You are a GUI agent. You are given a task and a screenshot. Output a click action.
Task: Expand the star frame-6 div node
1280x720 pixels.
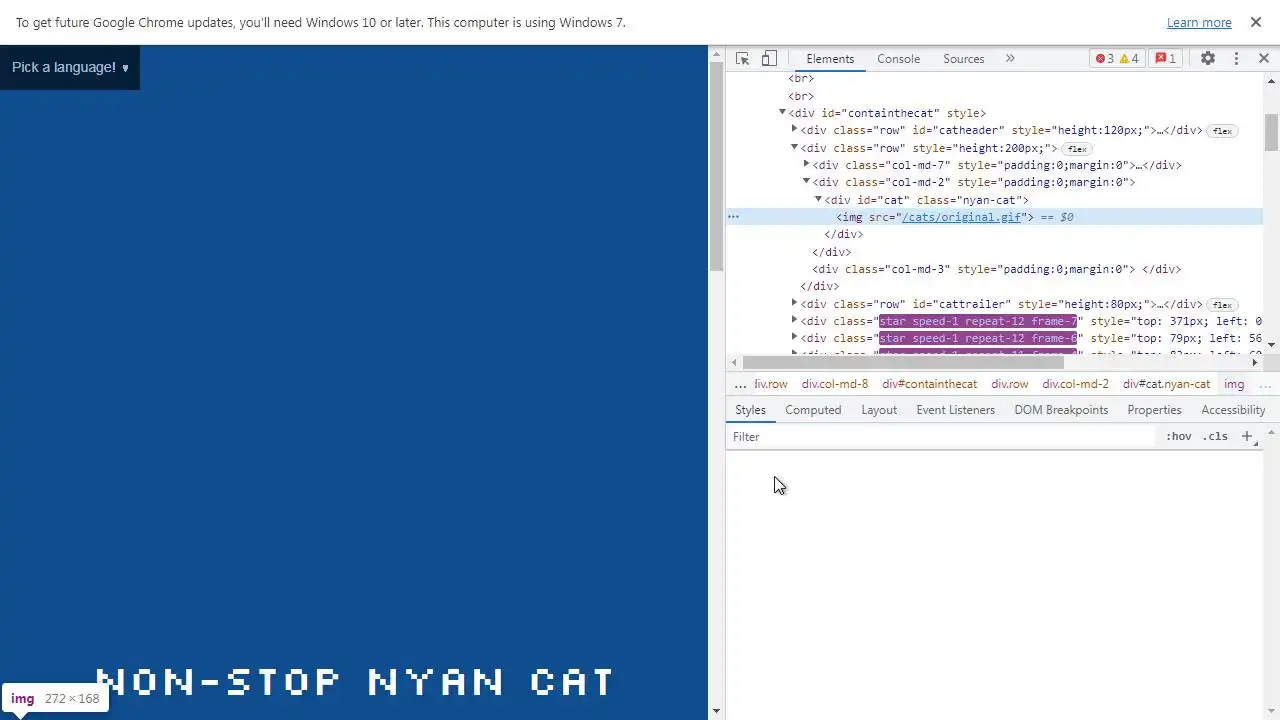(x=795, y=338)
